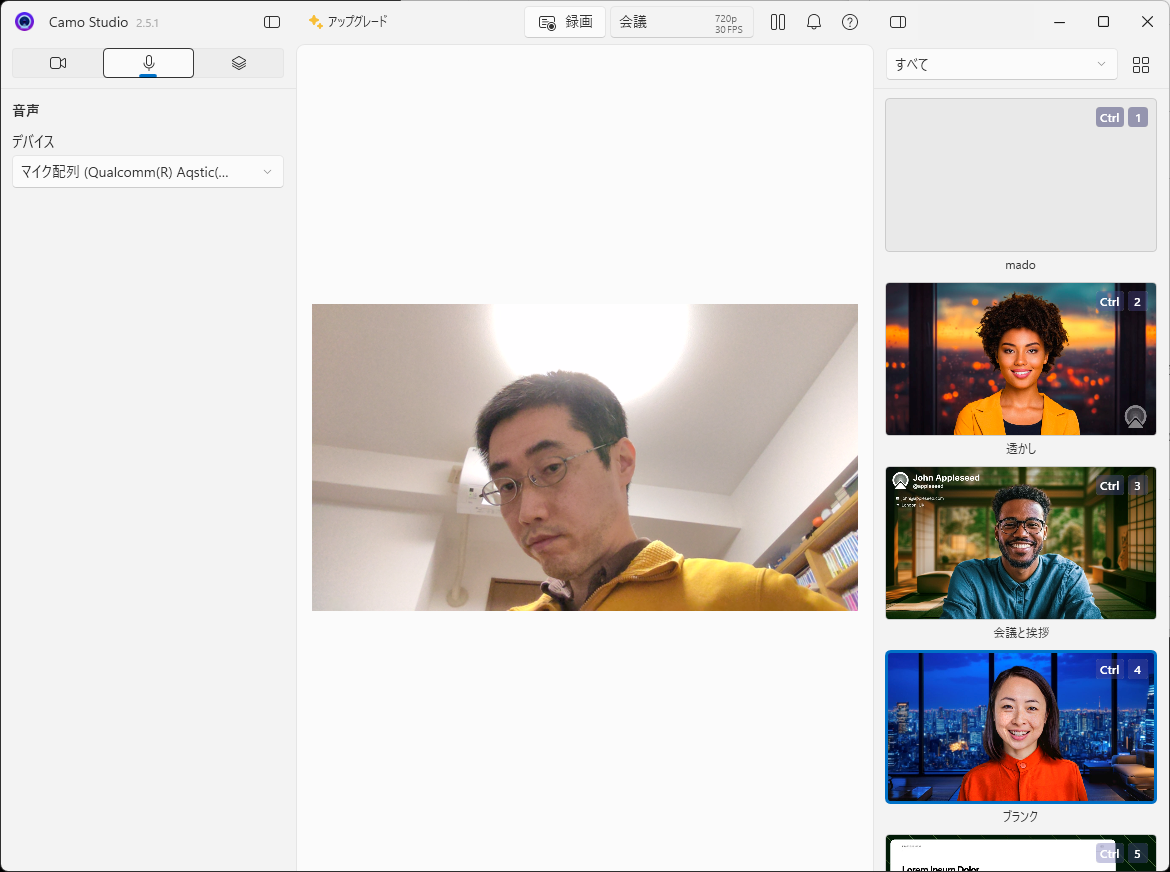The width and height of the screenshot is (1170, 872).
Task: Click the アップグレード upgrade button
Action: 348,22
